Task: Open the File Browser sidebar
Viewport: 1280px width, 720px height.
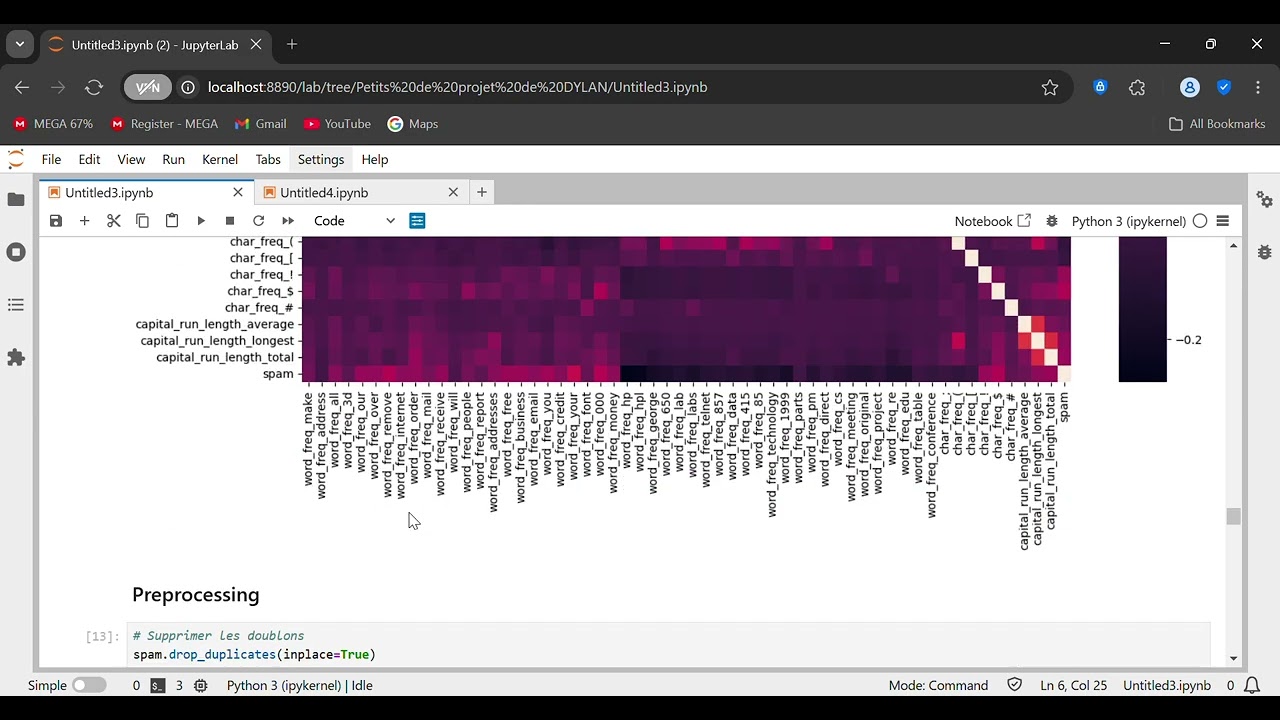Action: coord(16,200)
